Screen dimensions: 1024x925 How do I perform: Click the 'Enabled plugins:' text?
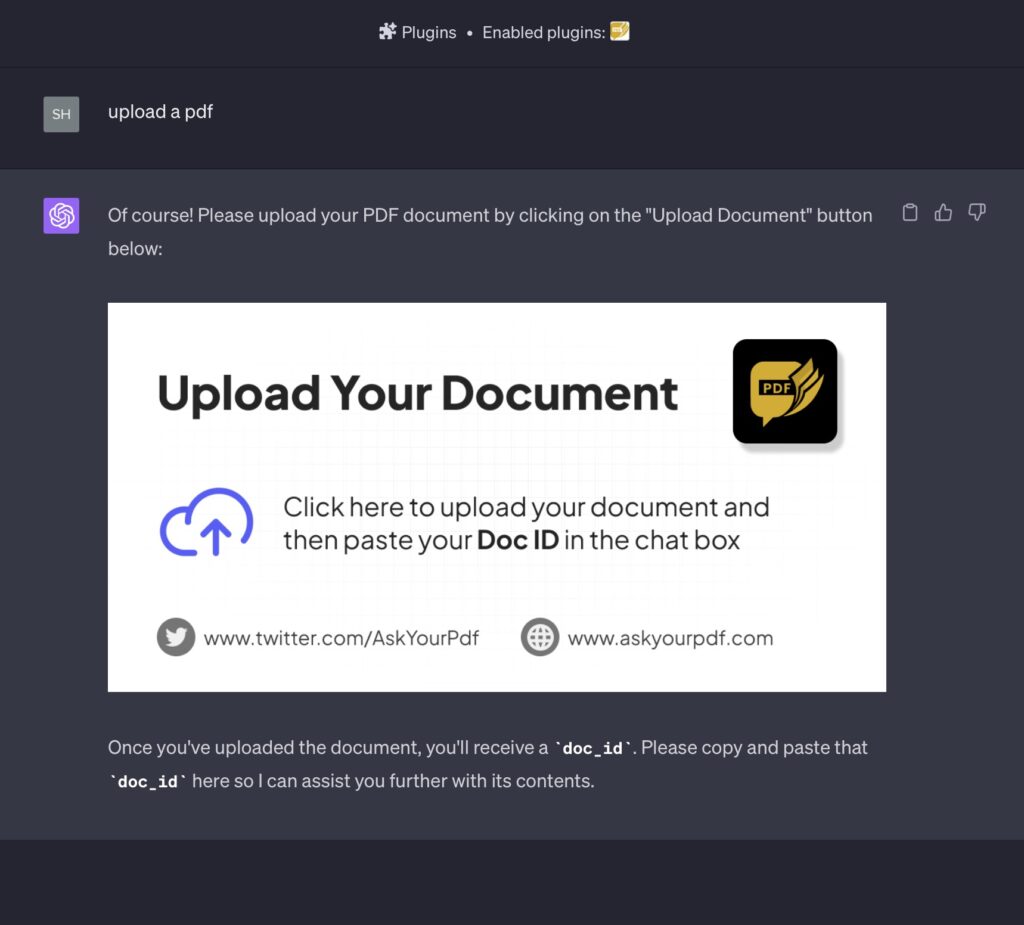pyautogui.click(x=543, y=32)
